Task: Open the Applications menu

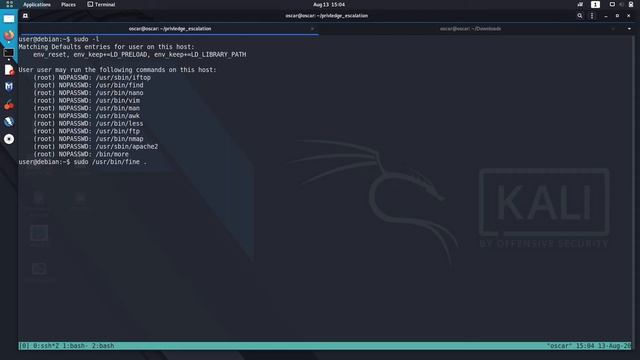Action: (x=37, y=4)
